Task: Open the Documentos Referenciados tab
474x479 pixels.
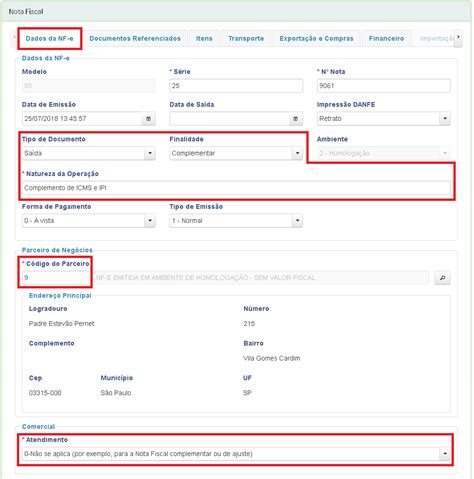Action: (135, 38)
